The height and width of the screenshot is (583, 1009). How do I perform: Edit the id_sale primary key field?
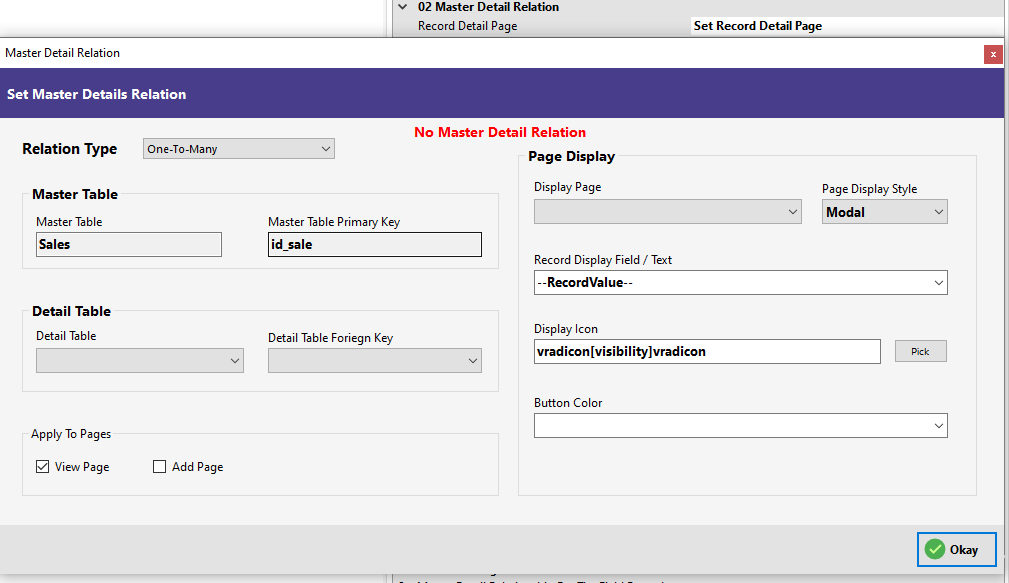pyautogui.click(x=374, y=244)
